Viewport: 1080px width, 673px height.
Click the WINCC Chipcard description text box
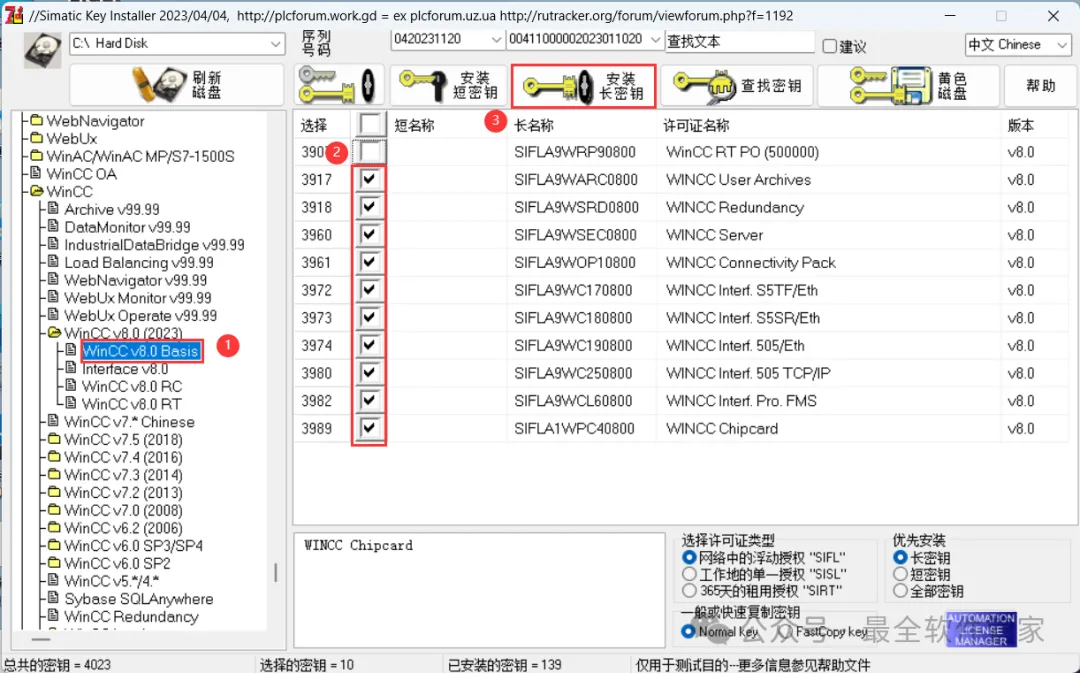[x=479, y=590]
